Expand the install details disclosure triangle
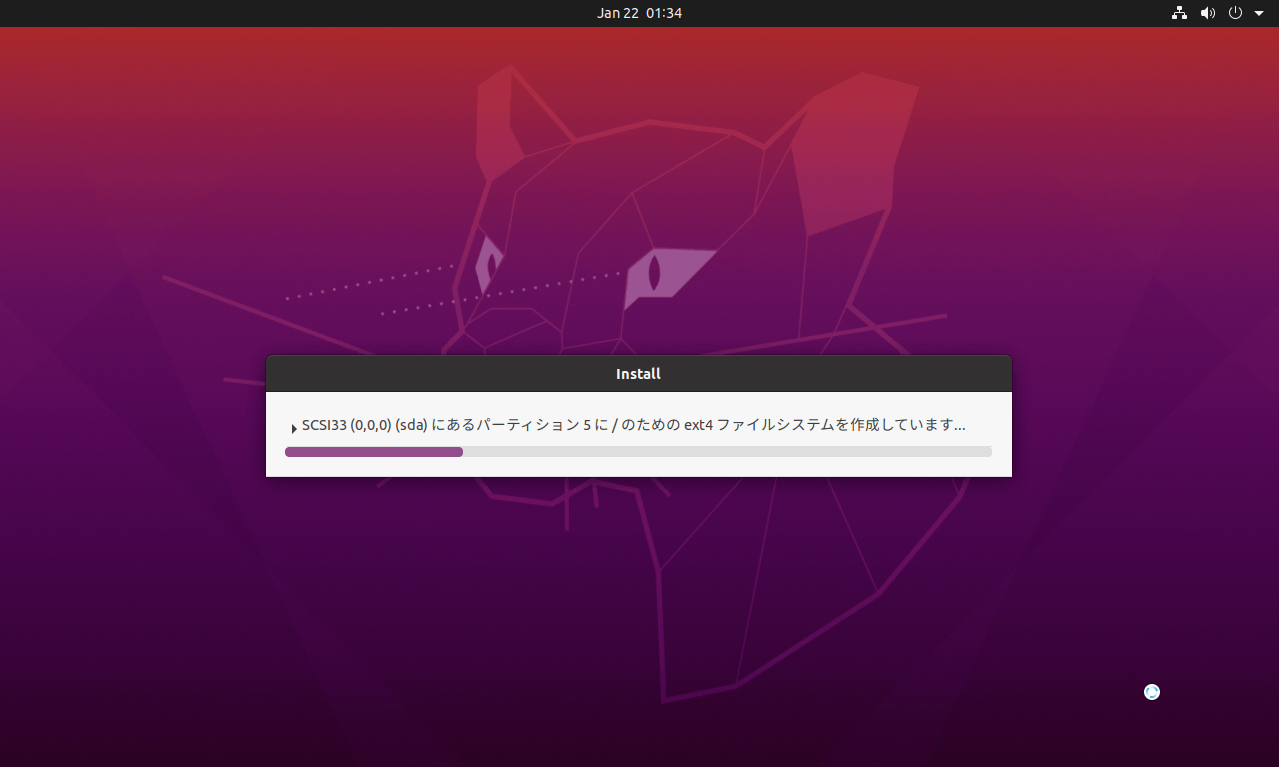This screenshot has width=1279, height=767. 294,428
